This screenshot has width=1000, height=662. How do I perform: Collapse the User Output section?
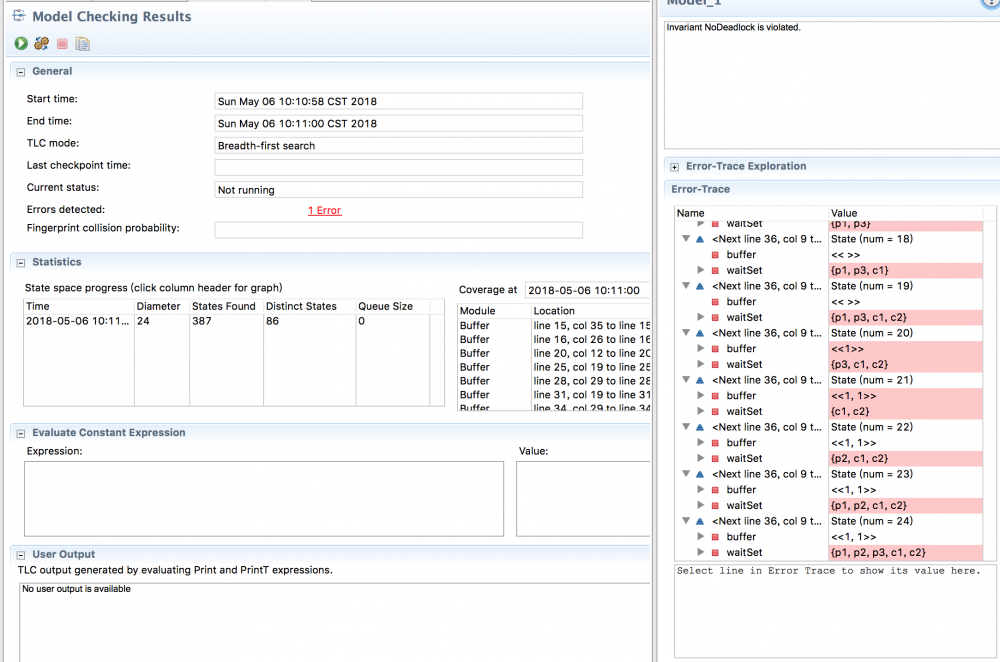point(21,555)
